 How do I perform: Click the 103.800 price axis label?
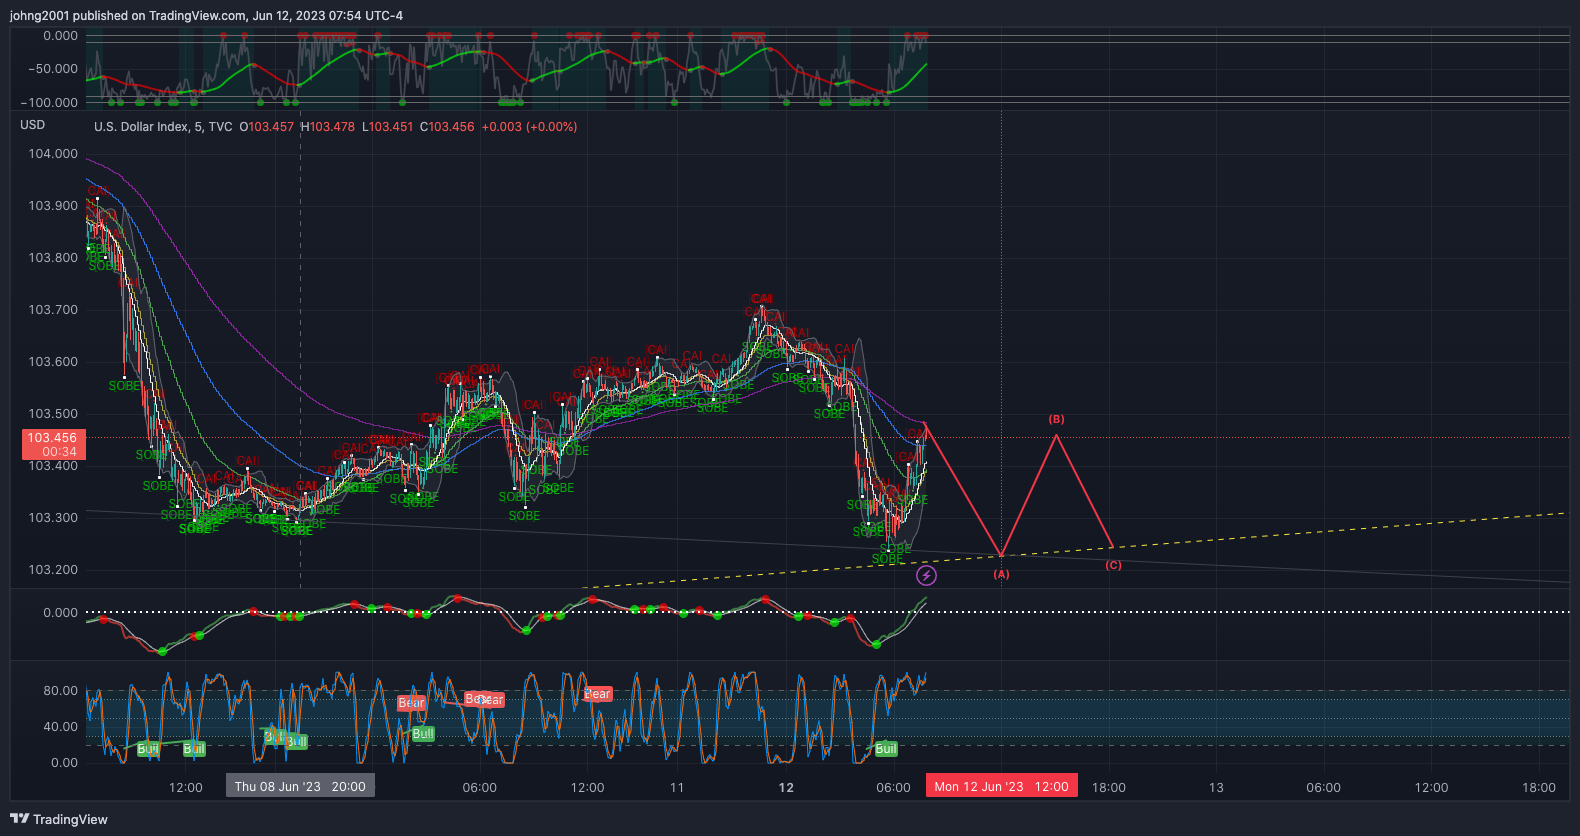coord(53,258)
